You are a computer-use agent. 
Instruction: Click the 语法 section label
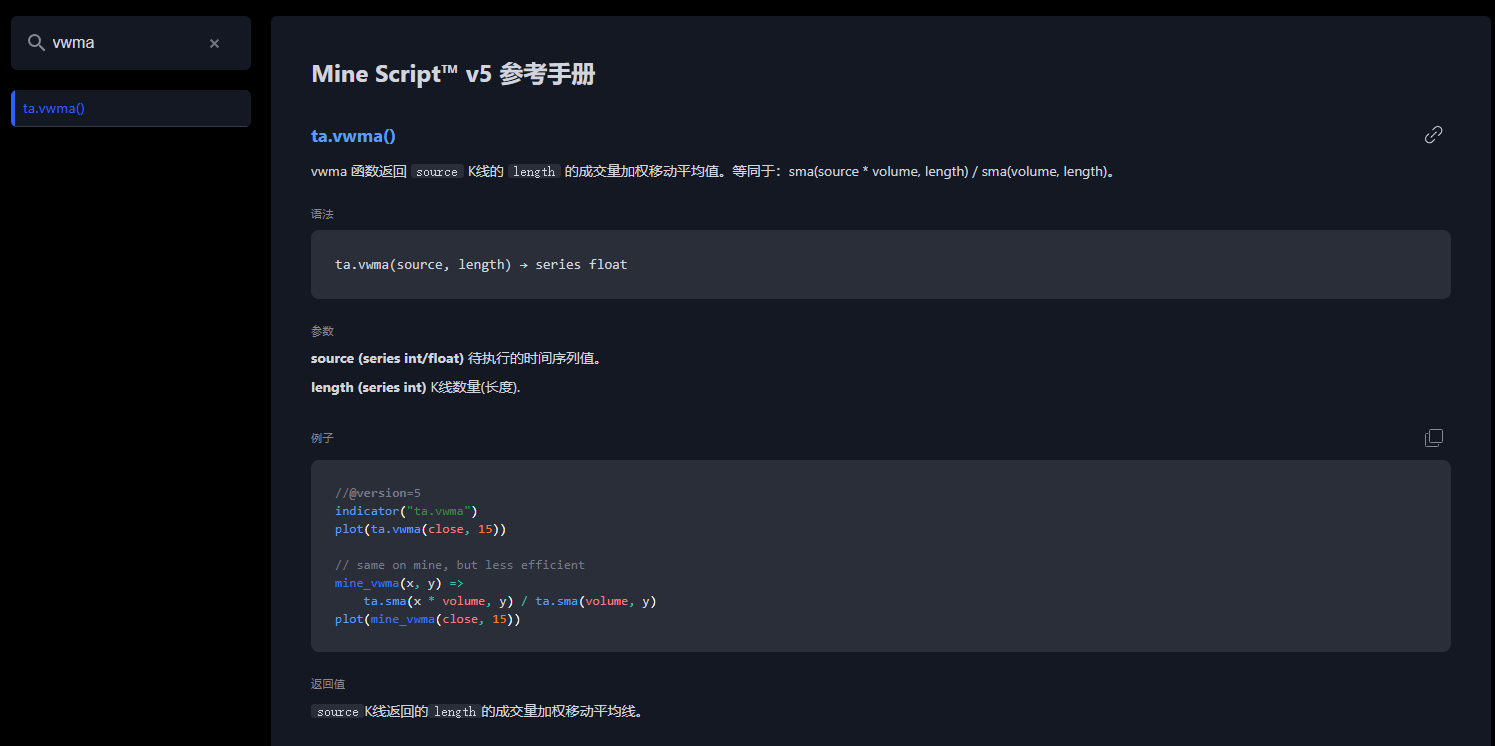point(322,214)
